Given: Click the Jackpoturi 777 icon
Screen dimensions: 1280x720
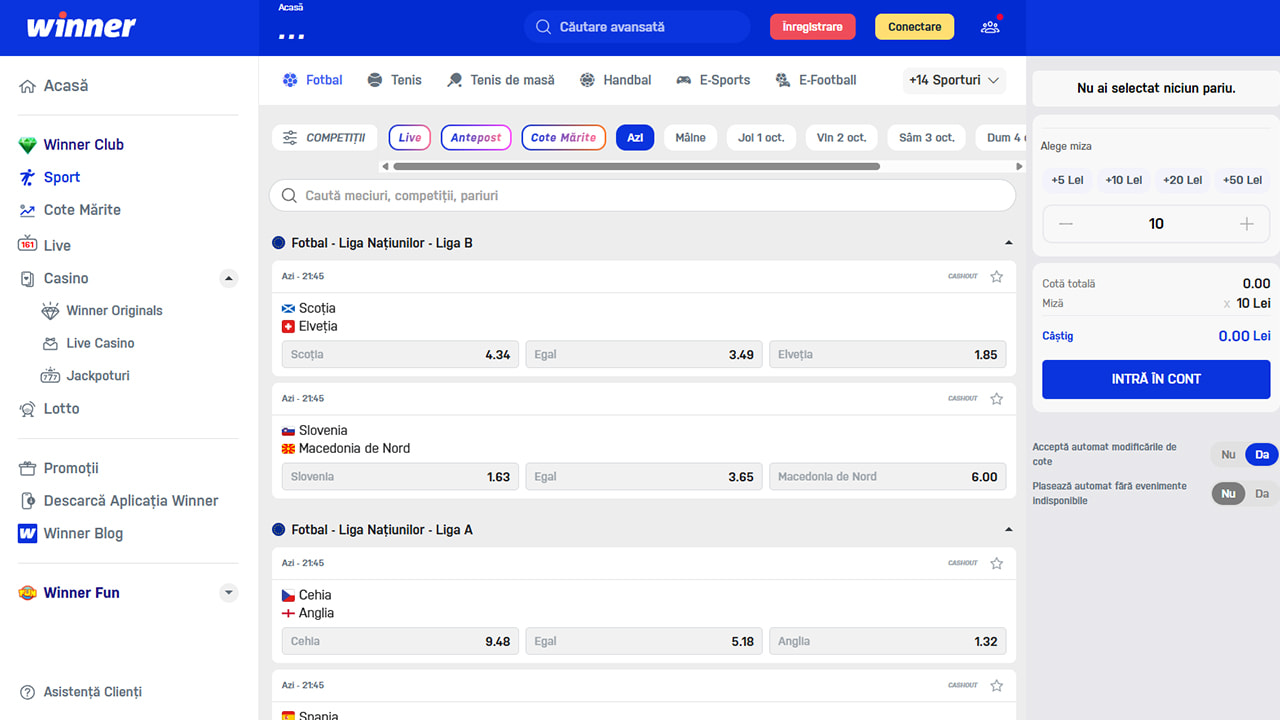Looking at the screenshot, I should [x=50, y=376].
